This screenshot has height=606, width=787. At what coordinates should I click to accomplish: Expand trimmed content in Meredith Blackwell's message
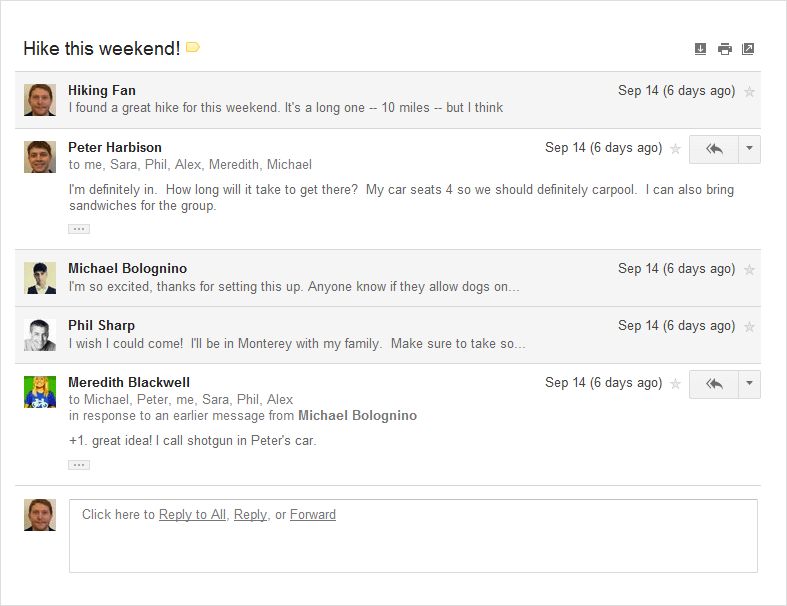coord(79,464)
